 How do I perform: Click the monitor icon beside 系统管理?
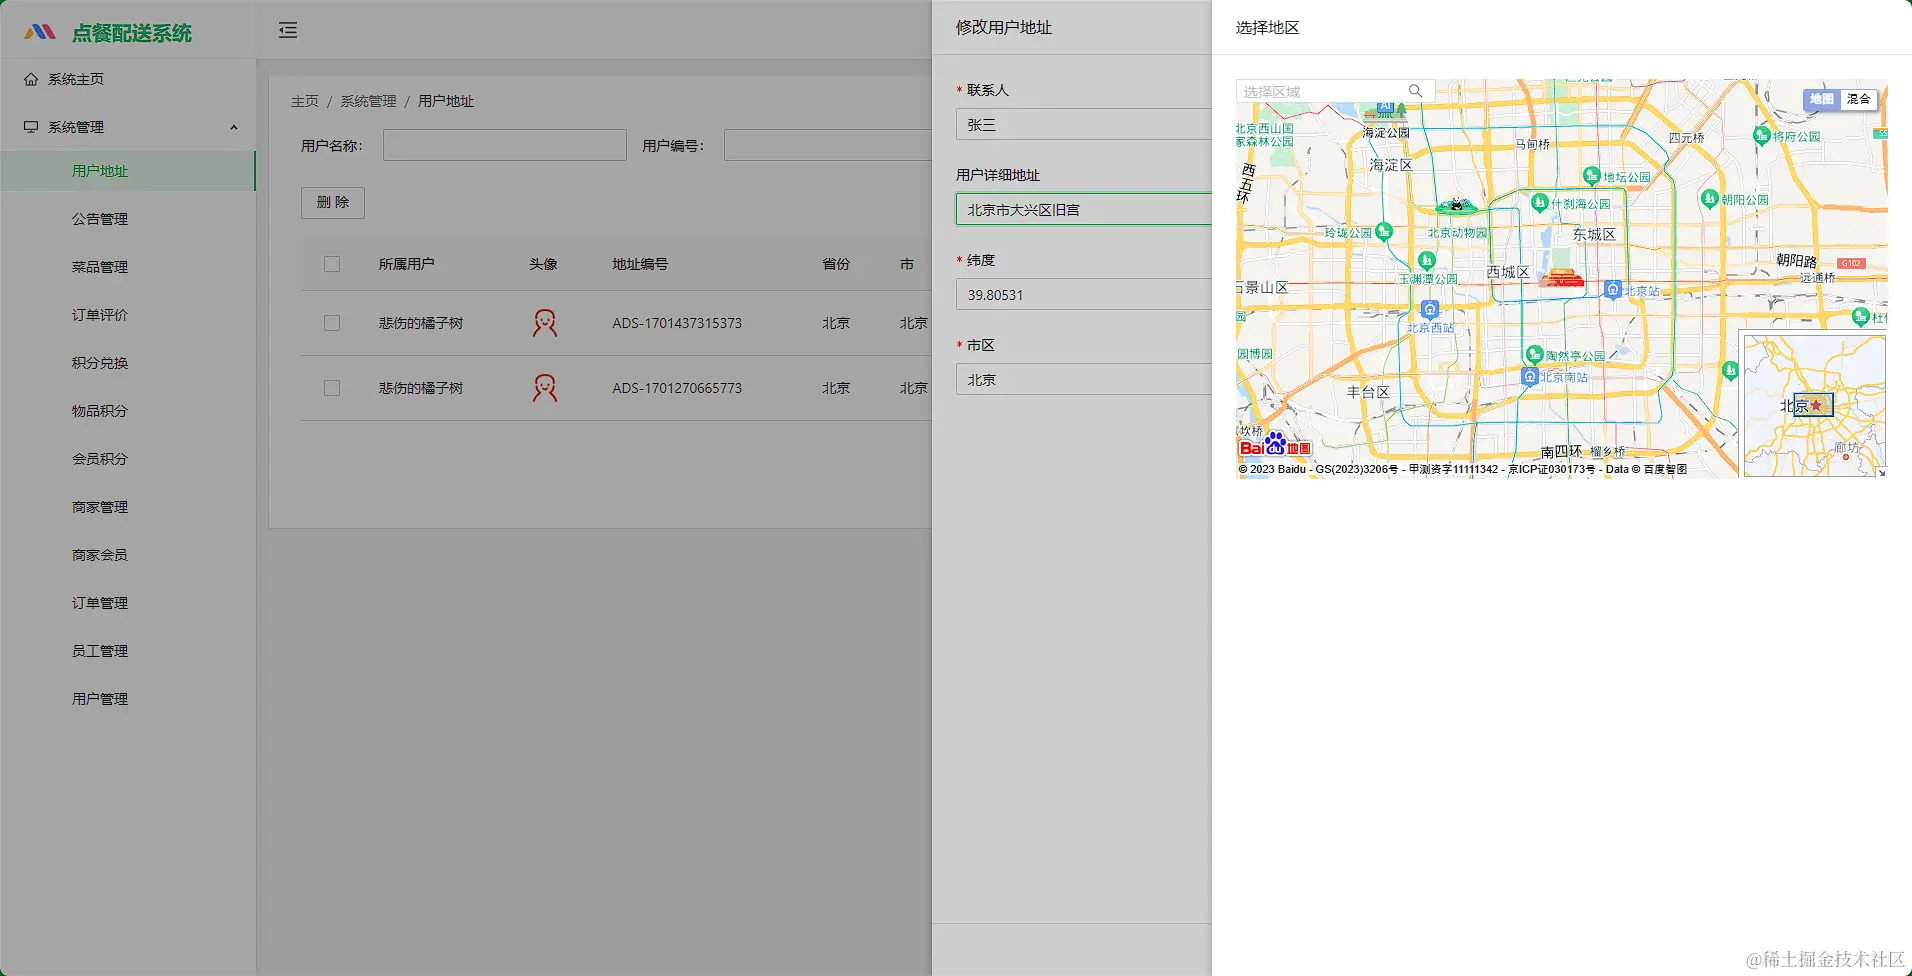[31, 127]
